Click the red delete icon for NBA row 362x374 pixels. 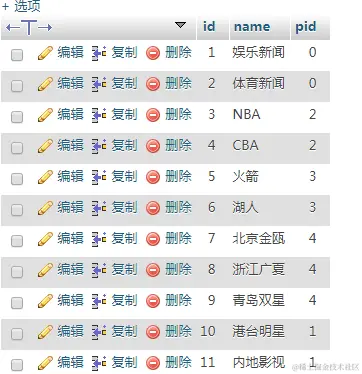tap(153, 115)
